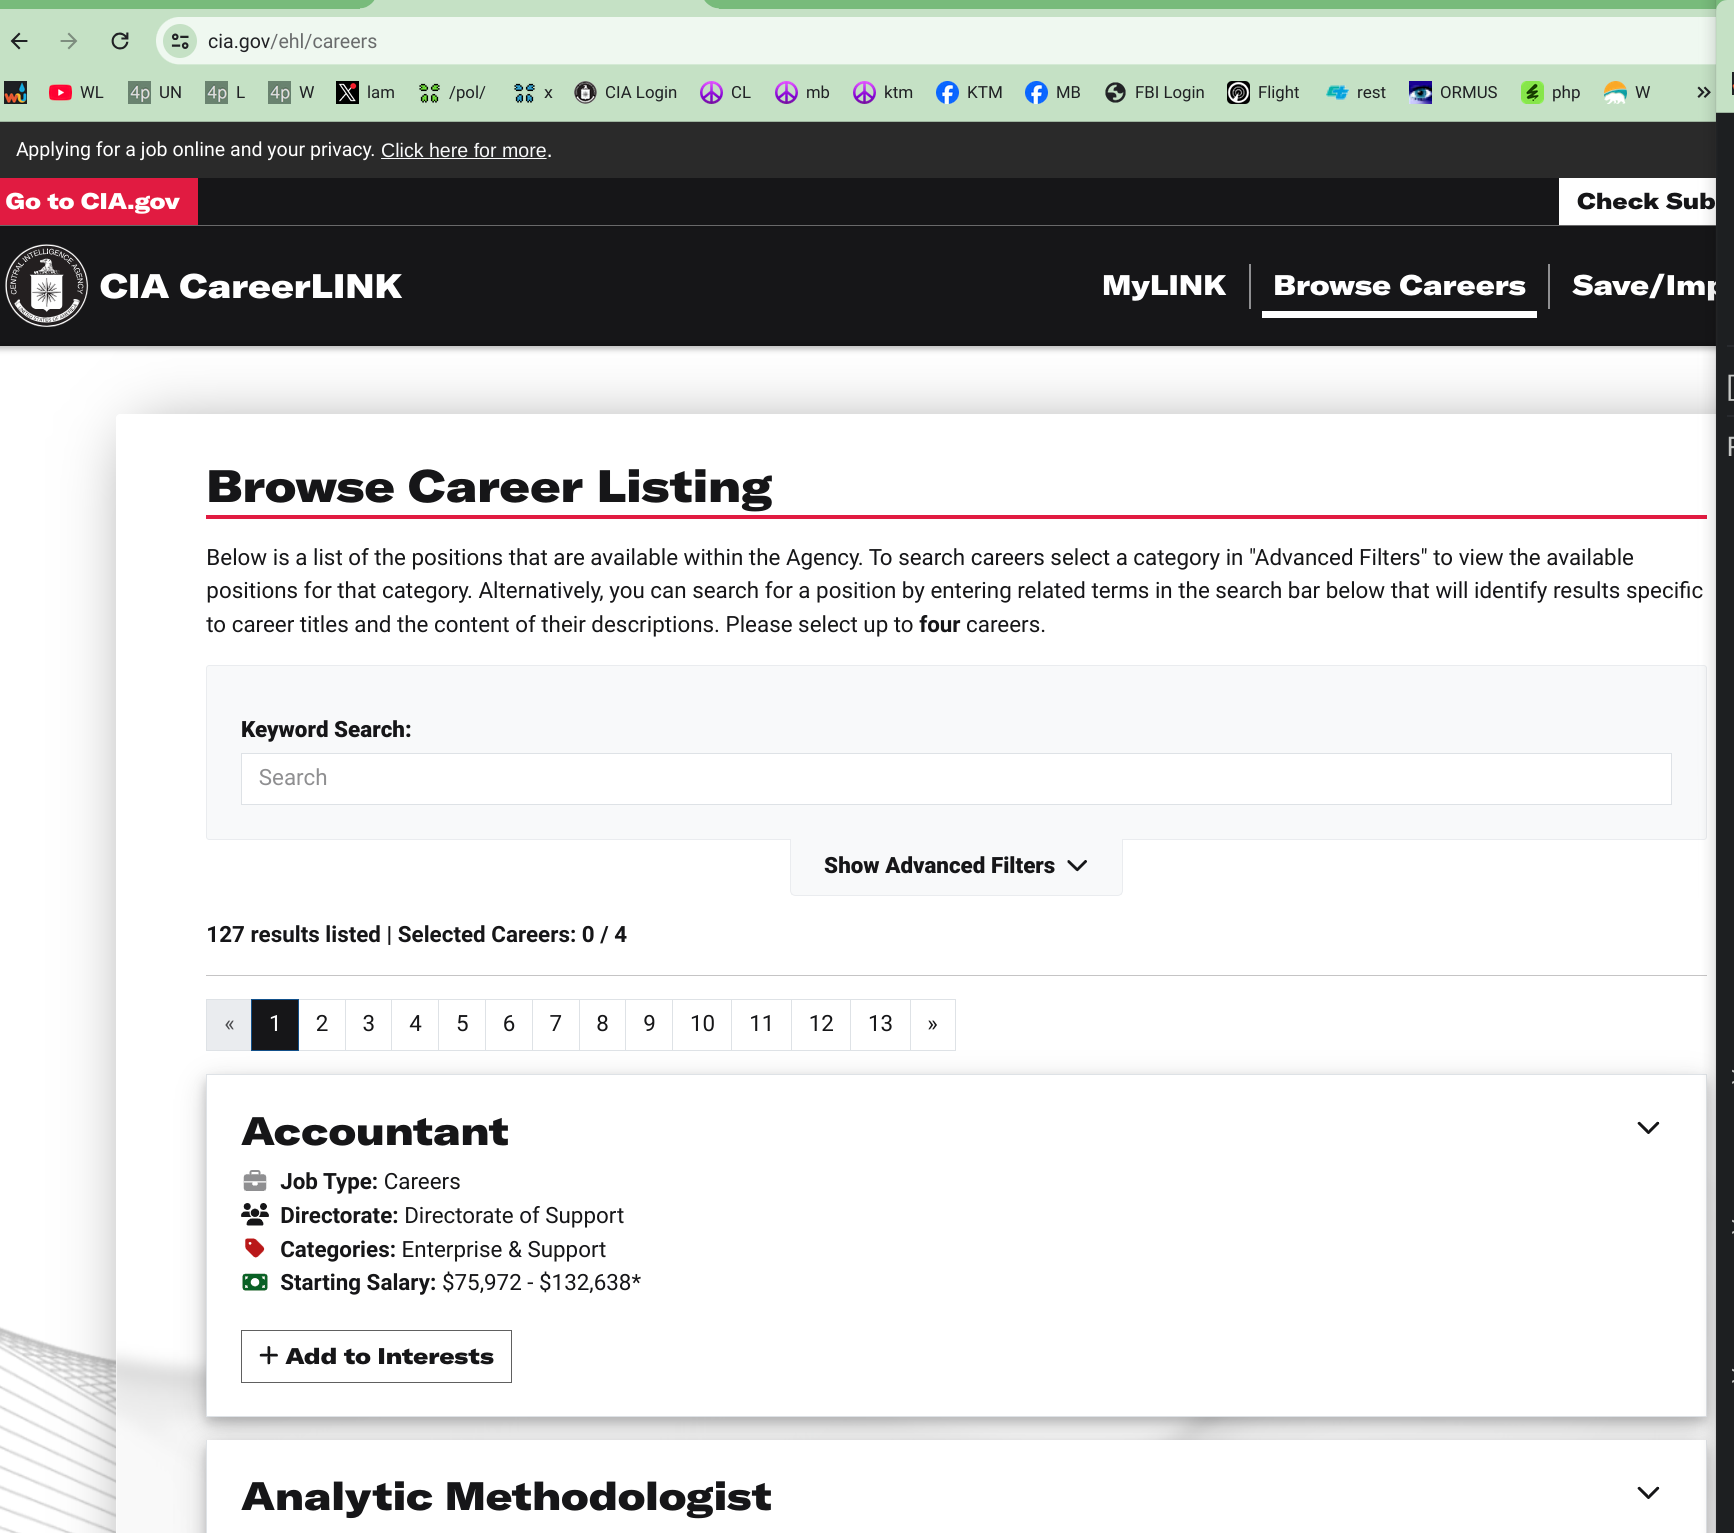Go to results page 2
Image resolution: width=1734 pixels, height=1533 pixels.
(322, 1024)
